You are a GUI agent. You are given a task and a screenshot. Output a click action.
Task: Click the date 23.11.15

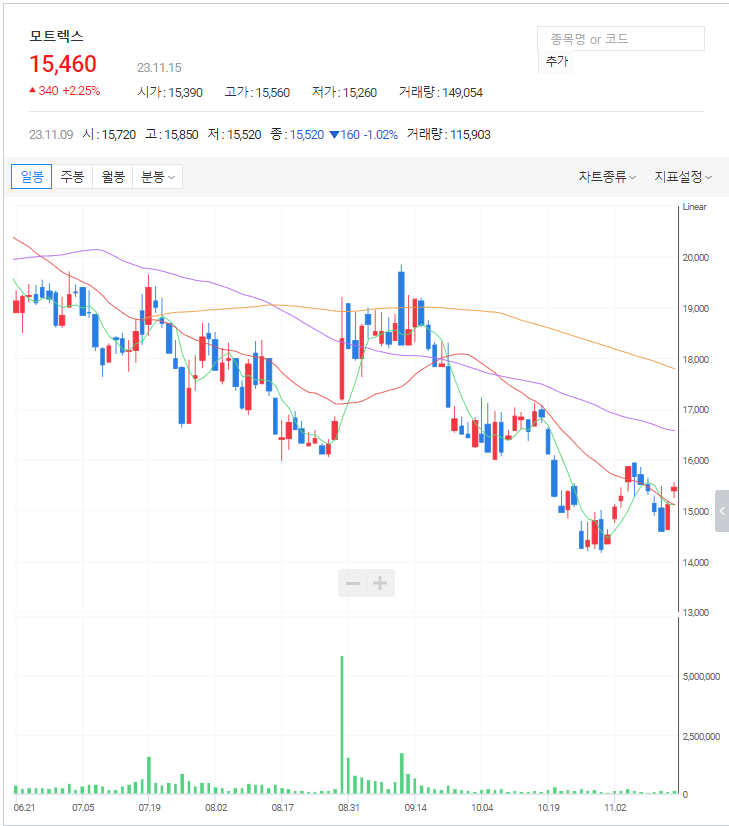[159, 67]
